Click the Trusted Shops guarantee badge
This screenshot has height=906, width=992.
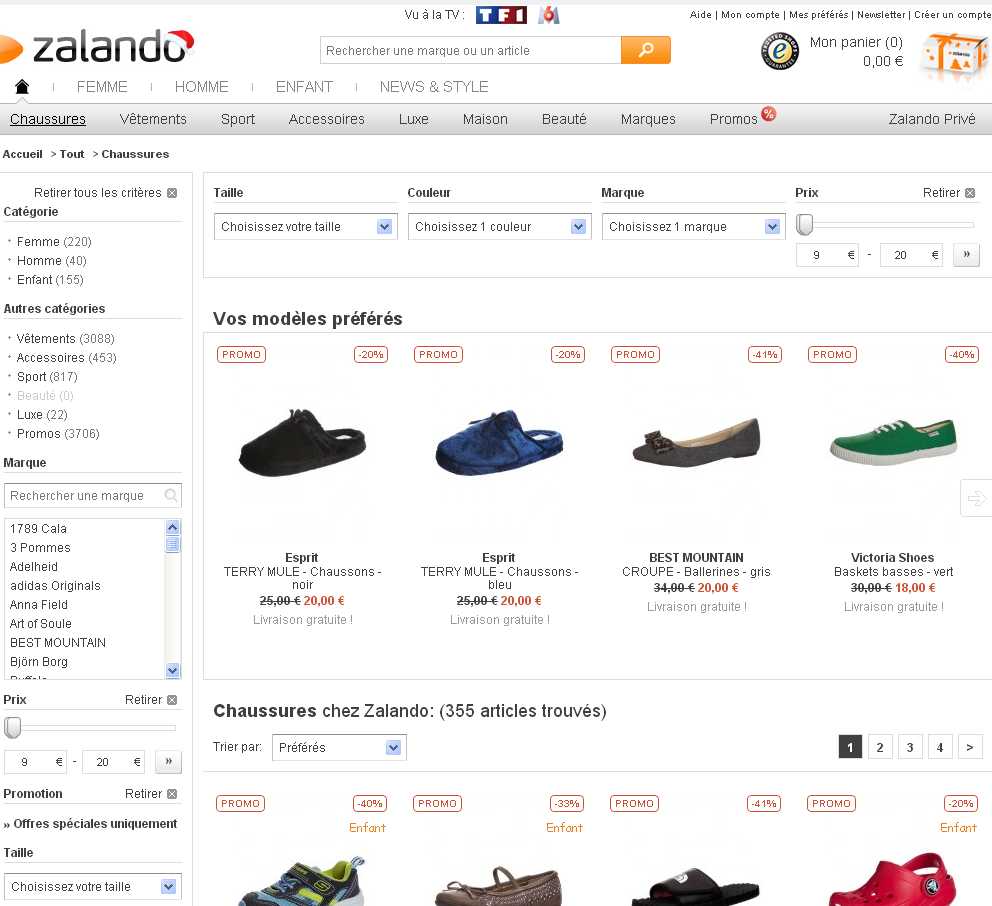(780, 52)
